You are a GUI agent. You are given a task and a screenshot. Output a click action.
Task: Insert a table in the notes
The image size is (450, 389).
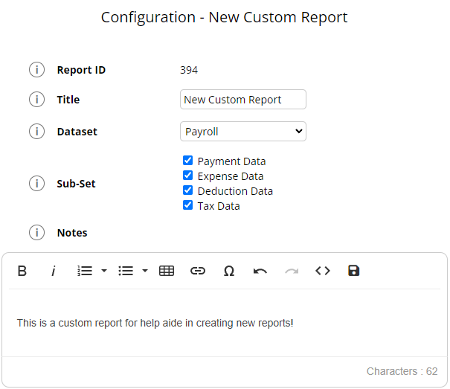tap(167, 271)
